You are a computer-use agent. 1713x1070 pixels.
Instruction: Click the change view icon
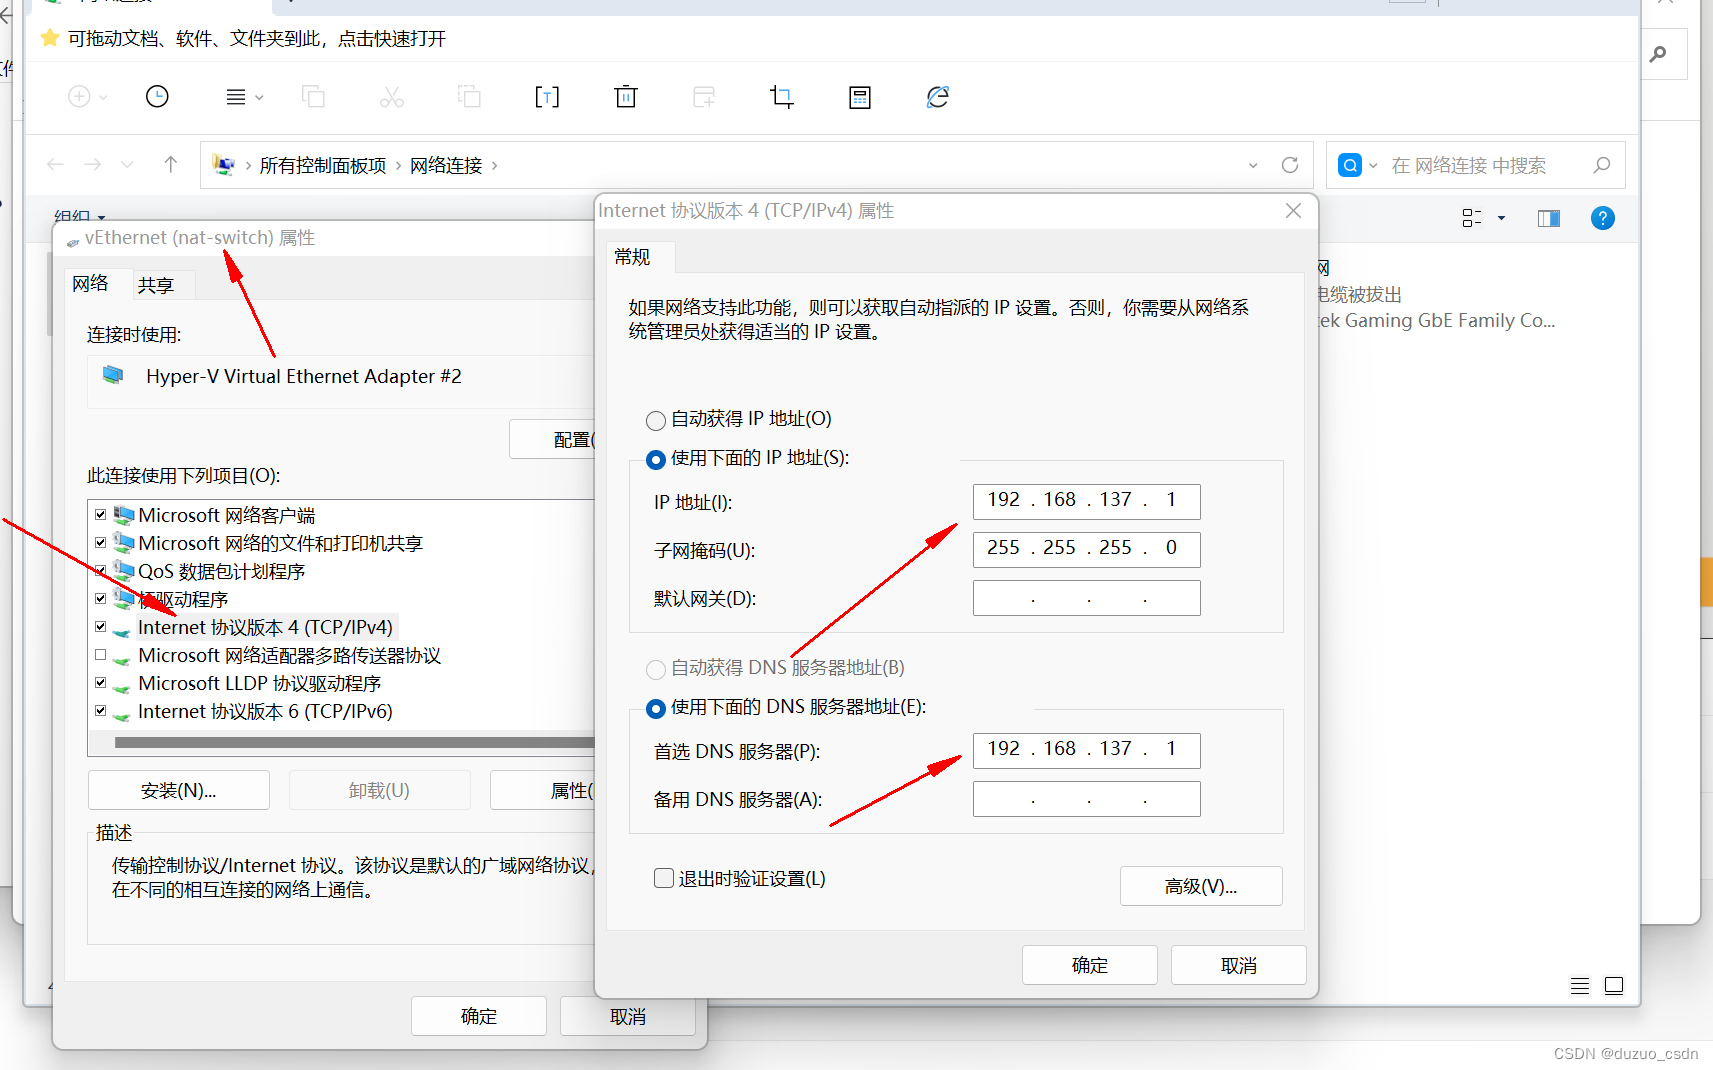[x=1472, y=218]
